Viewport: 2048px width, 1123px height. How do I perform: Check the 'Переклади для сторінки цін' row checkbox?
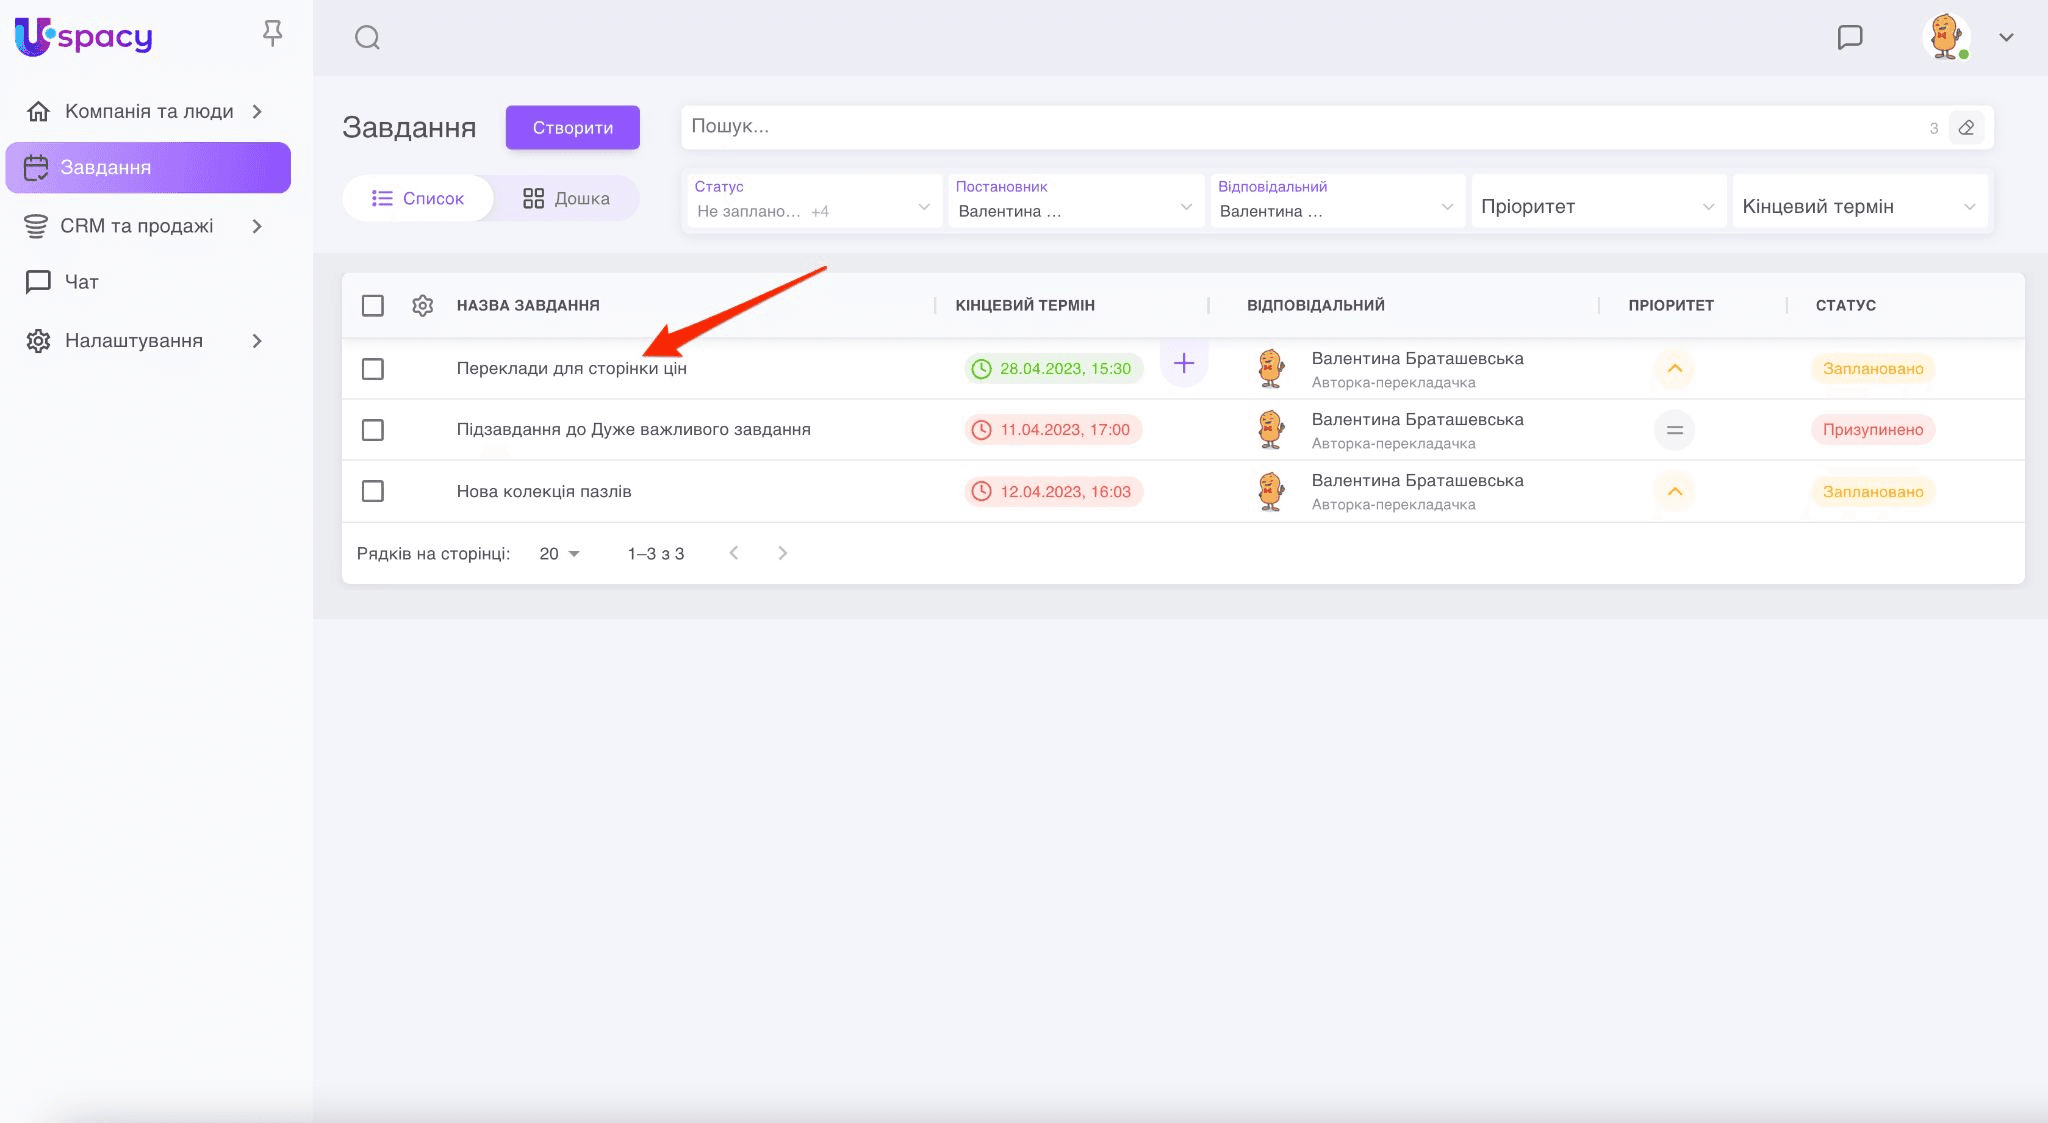pos(373,369)
